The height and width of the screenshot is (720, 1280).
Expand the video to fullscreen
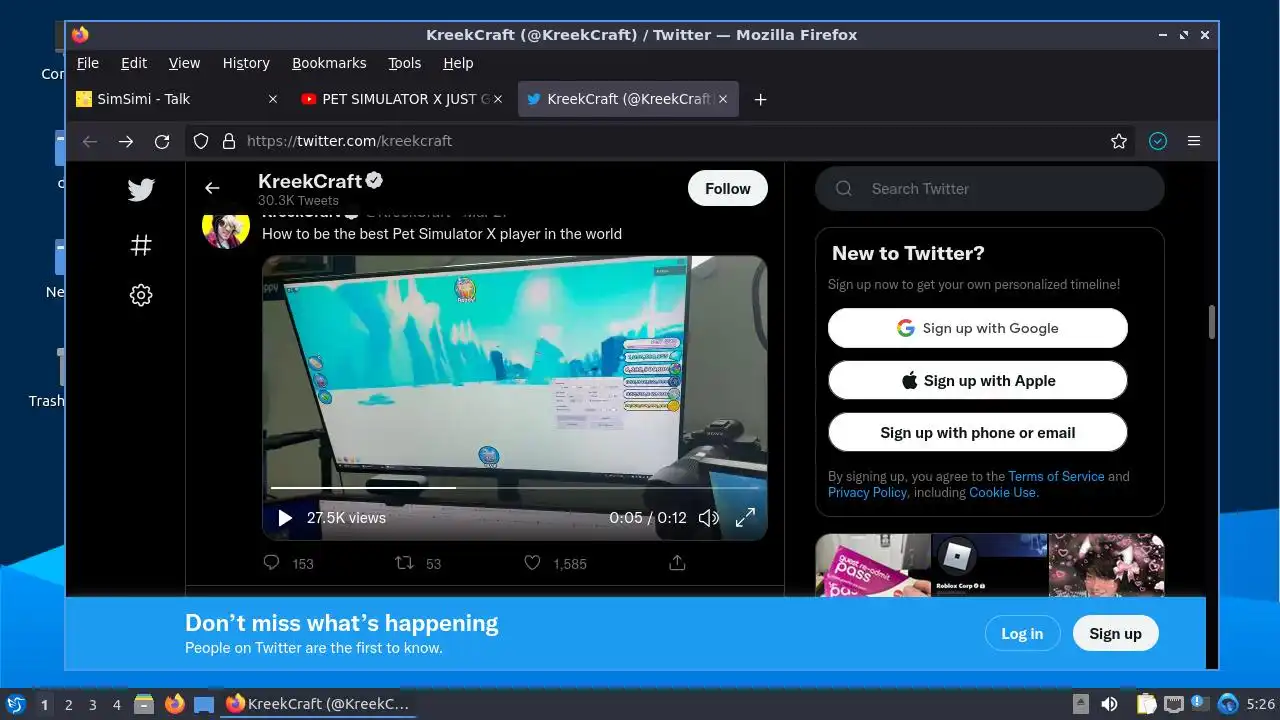coord(745,518)
